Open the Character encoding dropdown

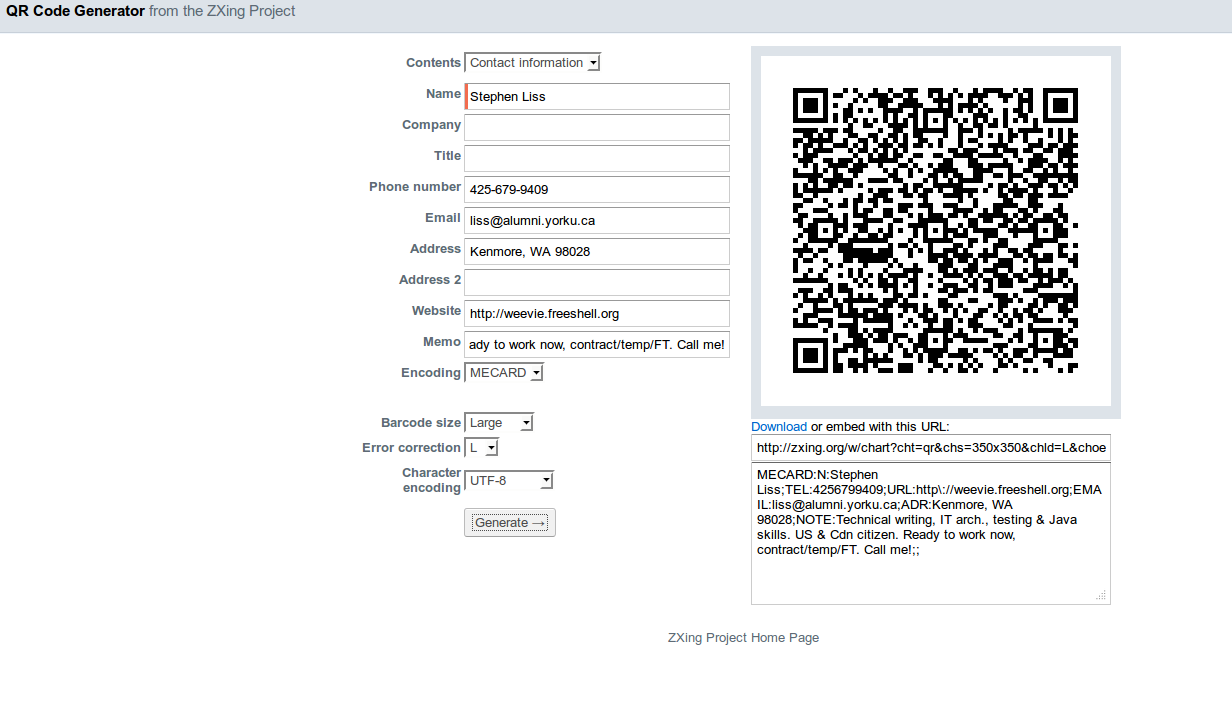509,480
